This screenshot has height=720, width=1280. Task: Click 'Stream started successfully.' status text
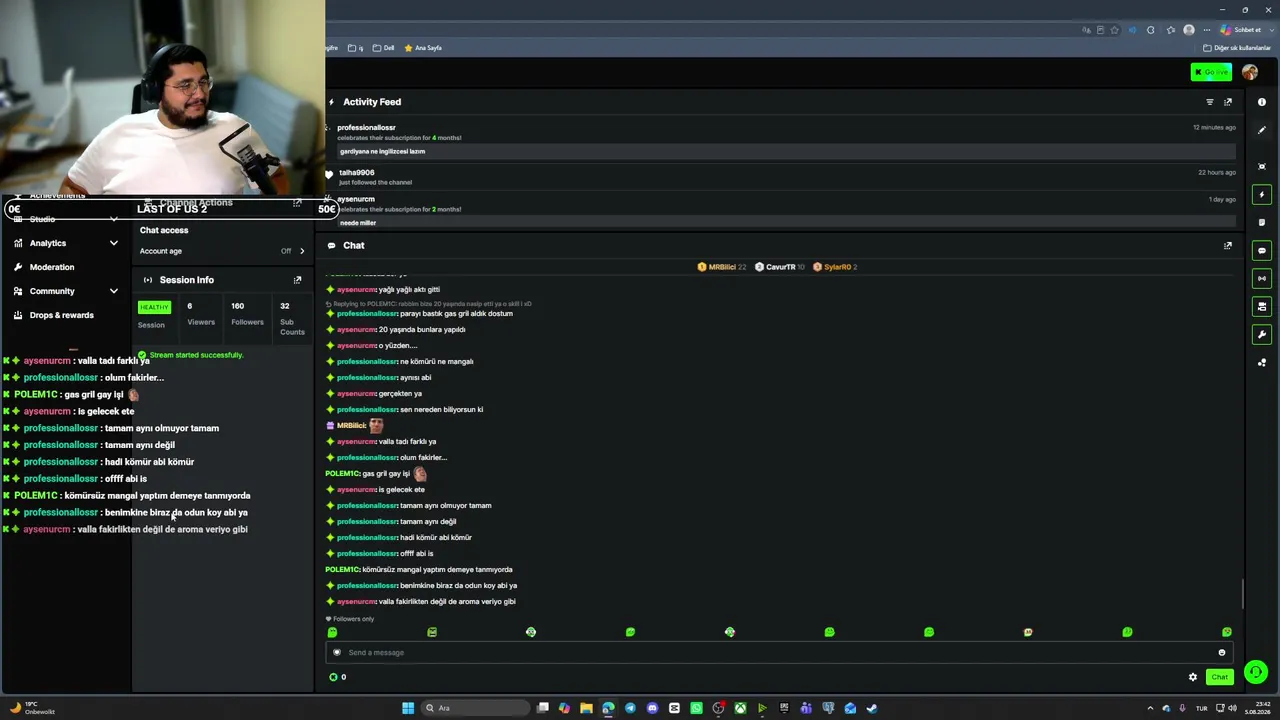(x=196, y=355)
